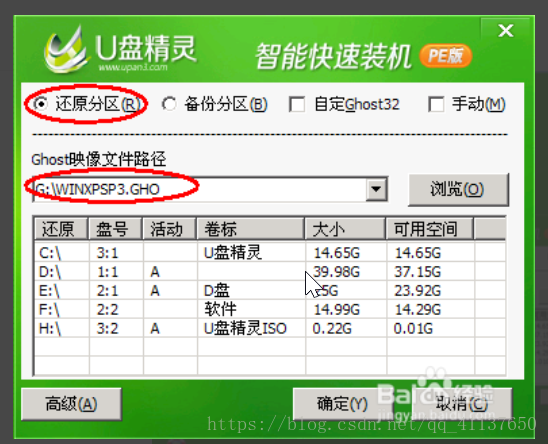548x444 pixels.
Task: Select the E:\ partition row
Action: (270, 291)
